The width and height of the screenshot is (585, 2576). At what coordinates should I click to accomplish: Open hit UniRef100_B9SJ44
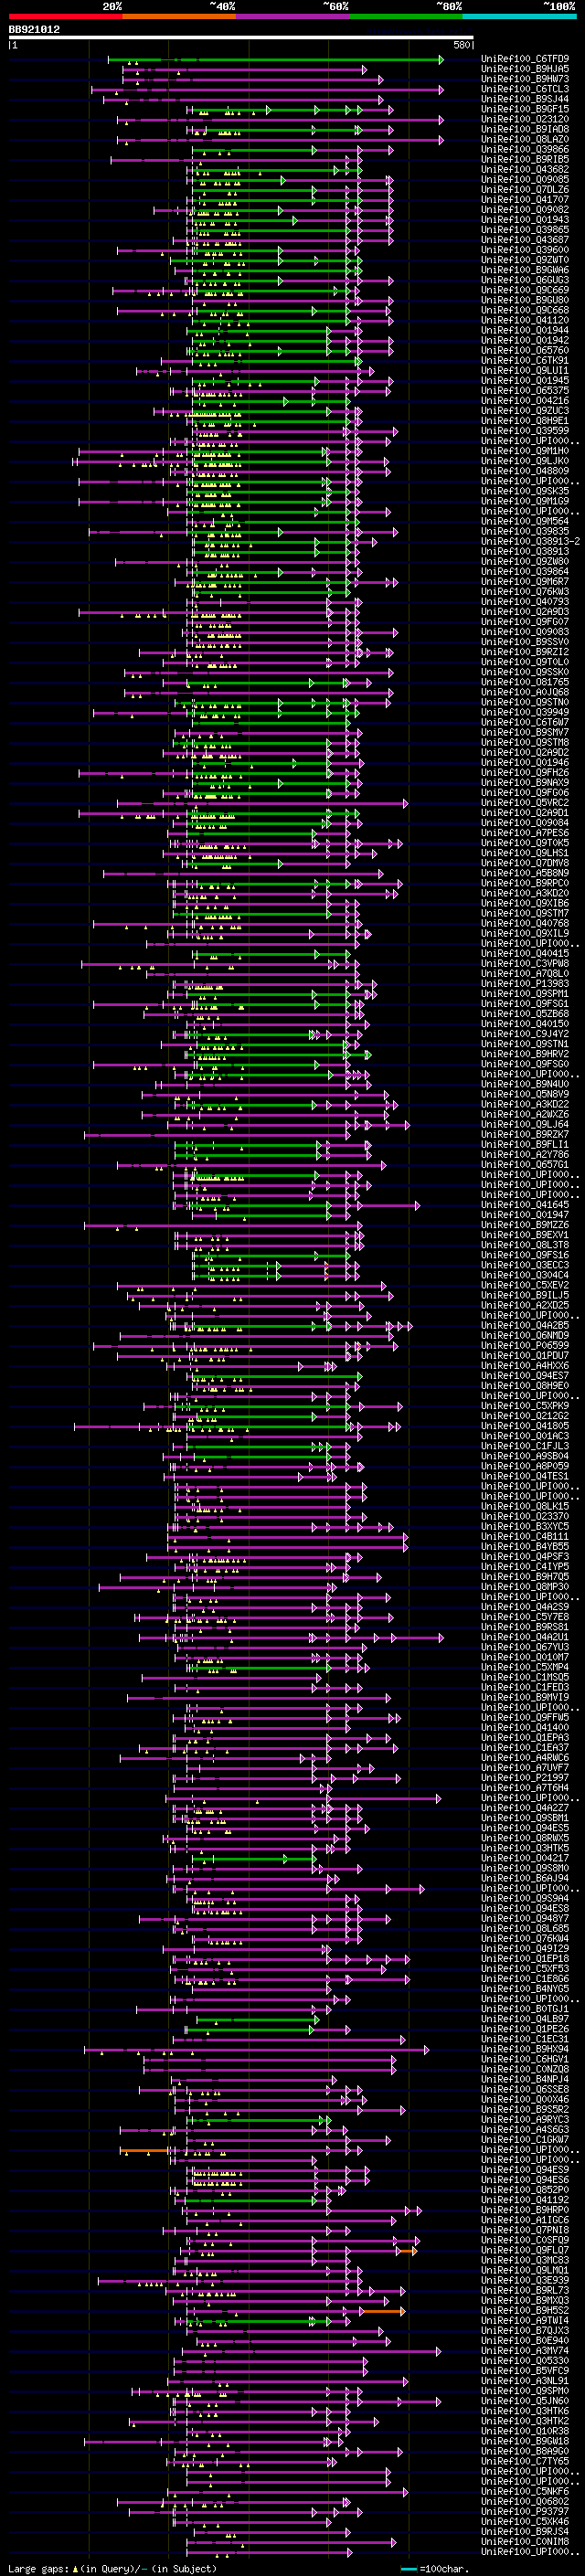525,99
